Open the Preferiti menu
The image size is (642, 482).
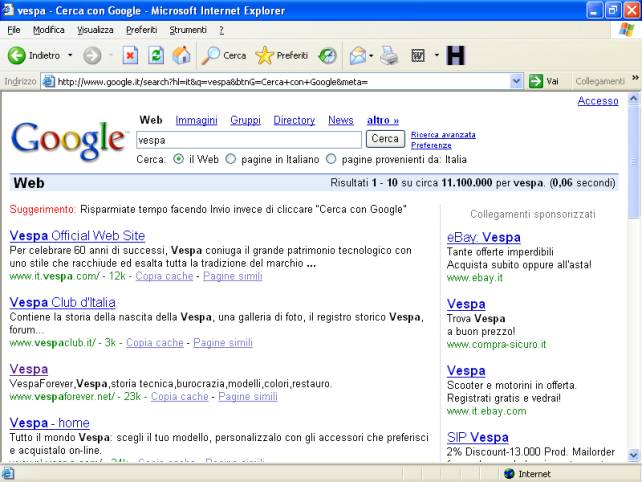point(142,30)
